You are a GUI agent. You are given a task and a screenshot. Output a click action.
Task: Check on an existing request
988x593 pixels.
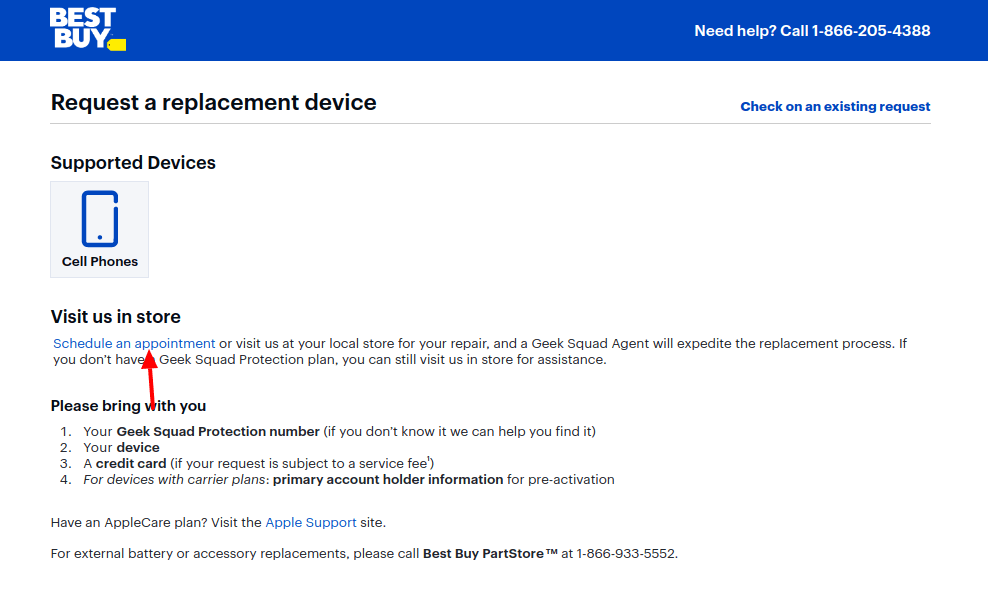(834, 106)
